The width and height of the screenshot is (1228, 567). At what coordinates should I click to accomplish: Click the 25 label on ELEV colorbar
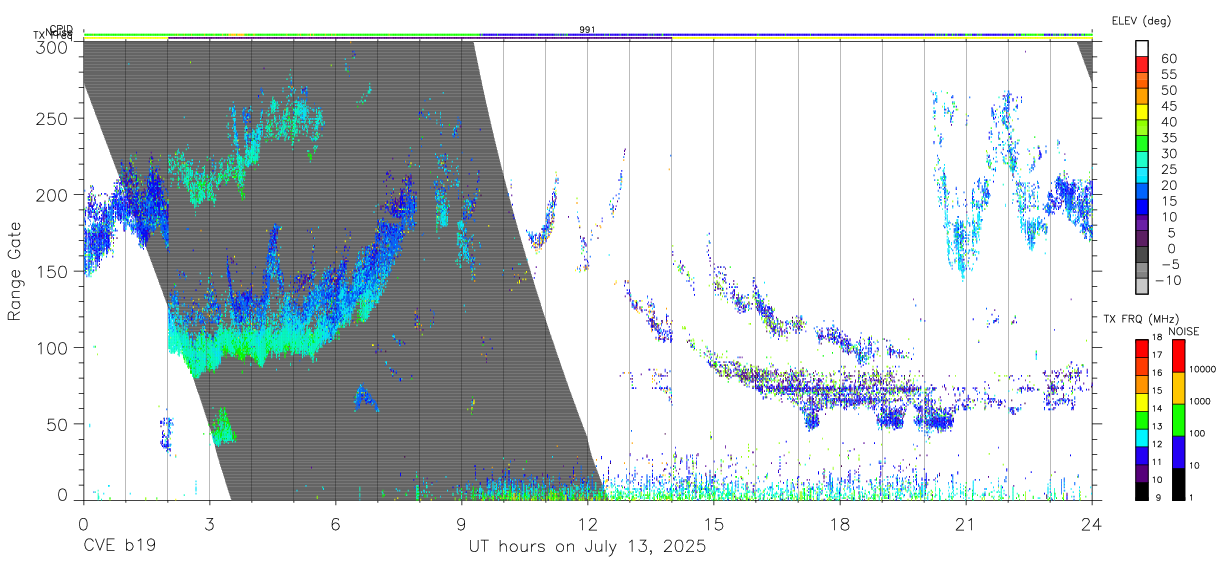1168,170
